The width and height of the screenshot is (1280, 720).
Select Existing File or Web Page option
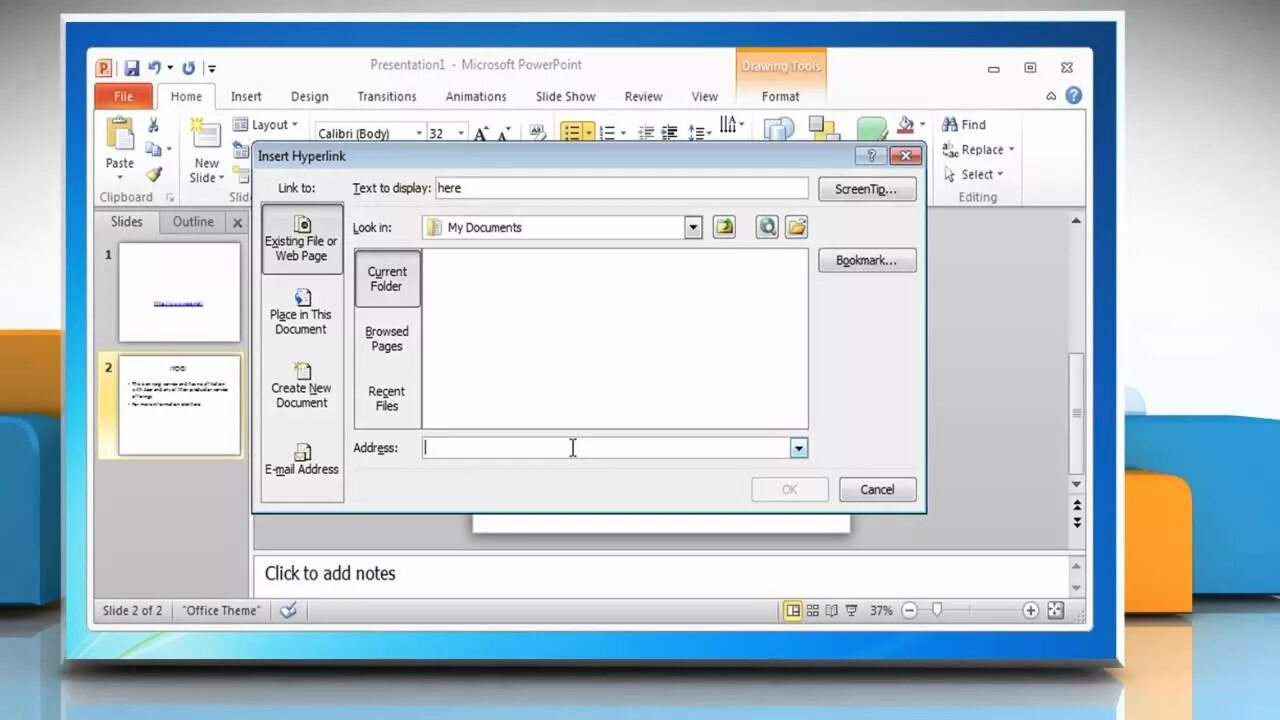pos(302,239)
